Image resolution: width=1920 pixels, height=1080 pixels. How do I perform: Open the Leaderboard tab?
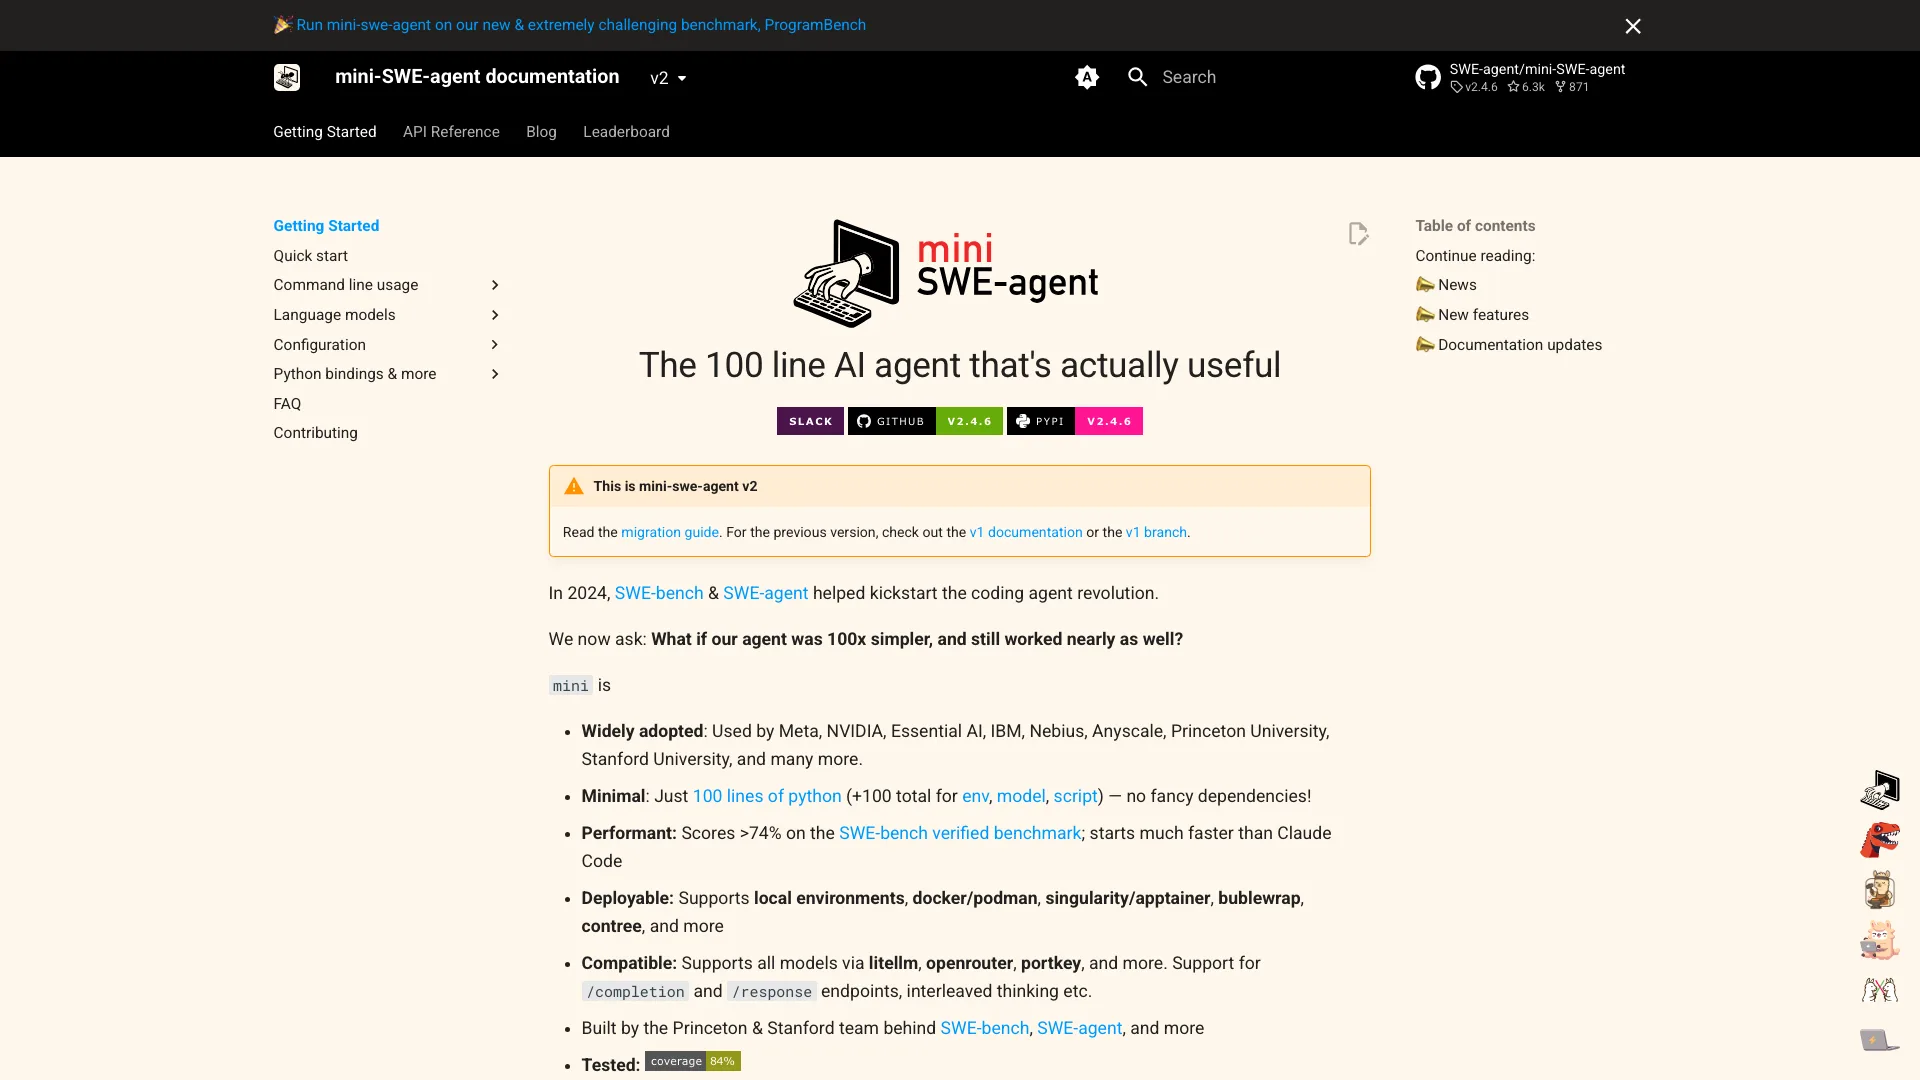(x=626, y=132)
